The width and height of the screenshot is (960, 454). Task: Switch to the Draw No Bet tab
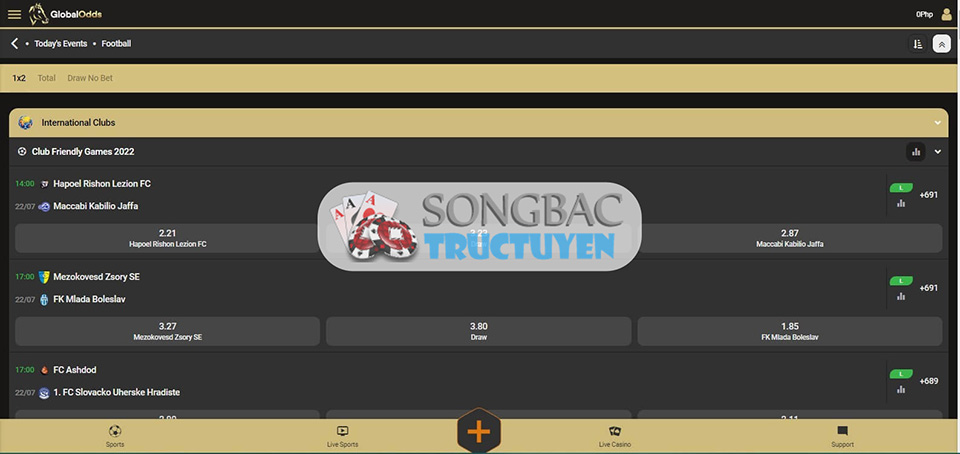click(90, 78)
